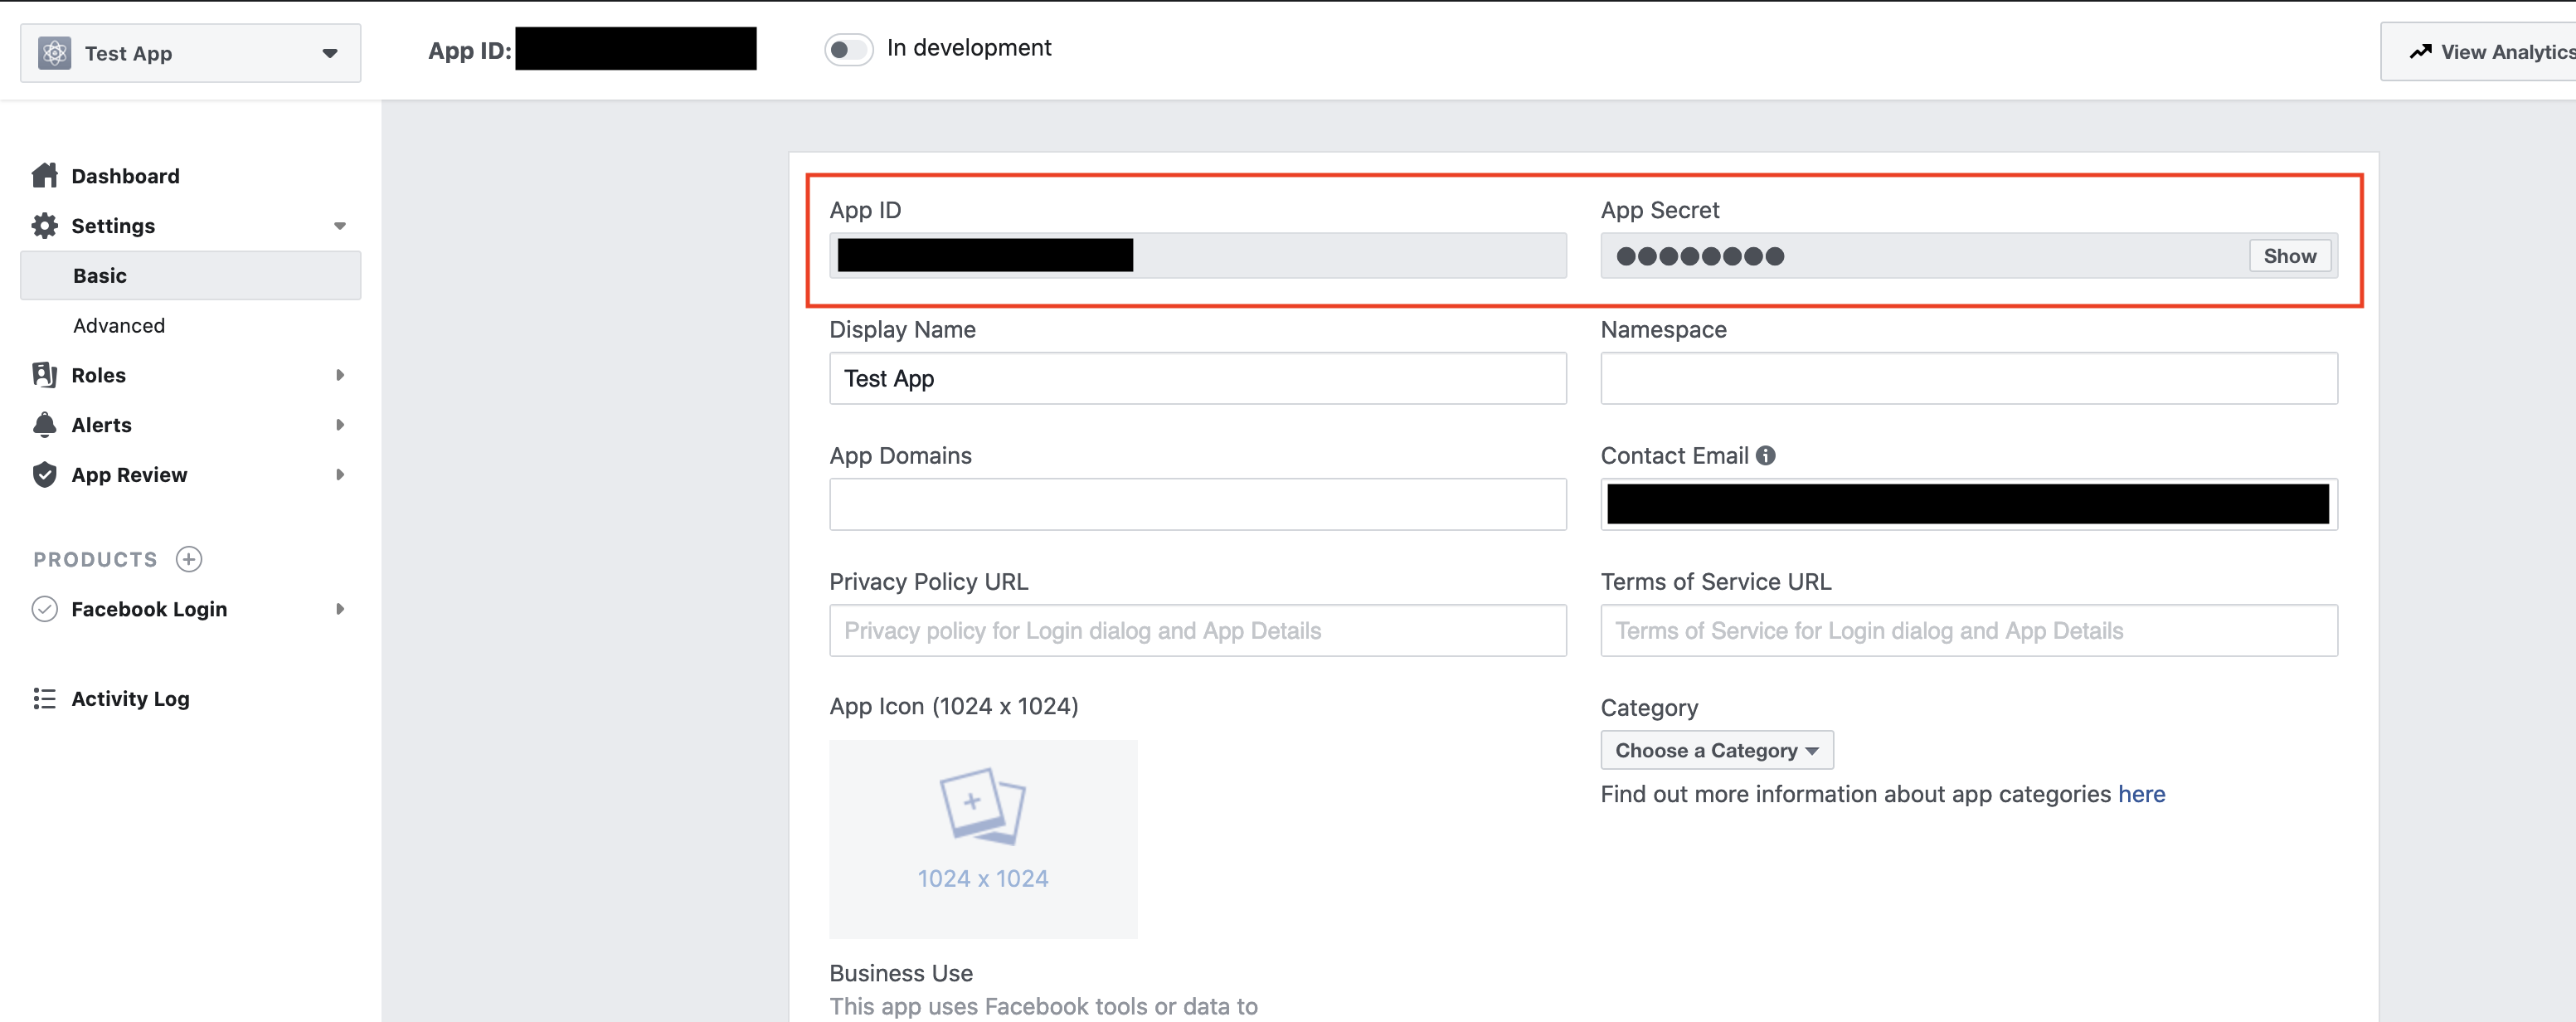Expand the Alerts submenu arrow
The image size is (2576, 1022).
[340, 425]
